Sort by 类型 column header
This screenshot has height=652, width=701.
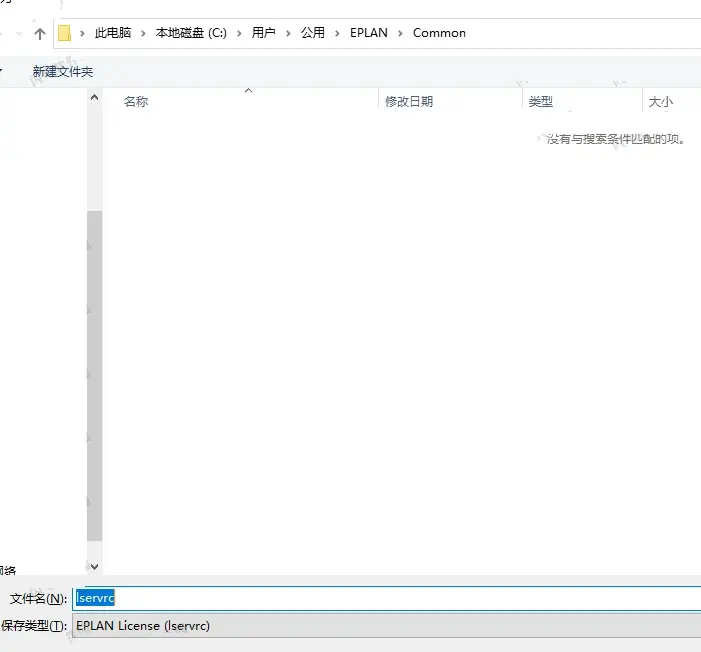click(541, 102)
